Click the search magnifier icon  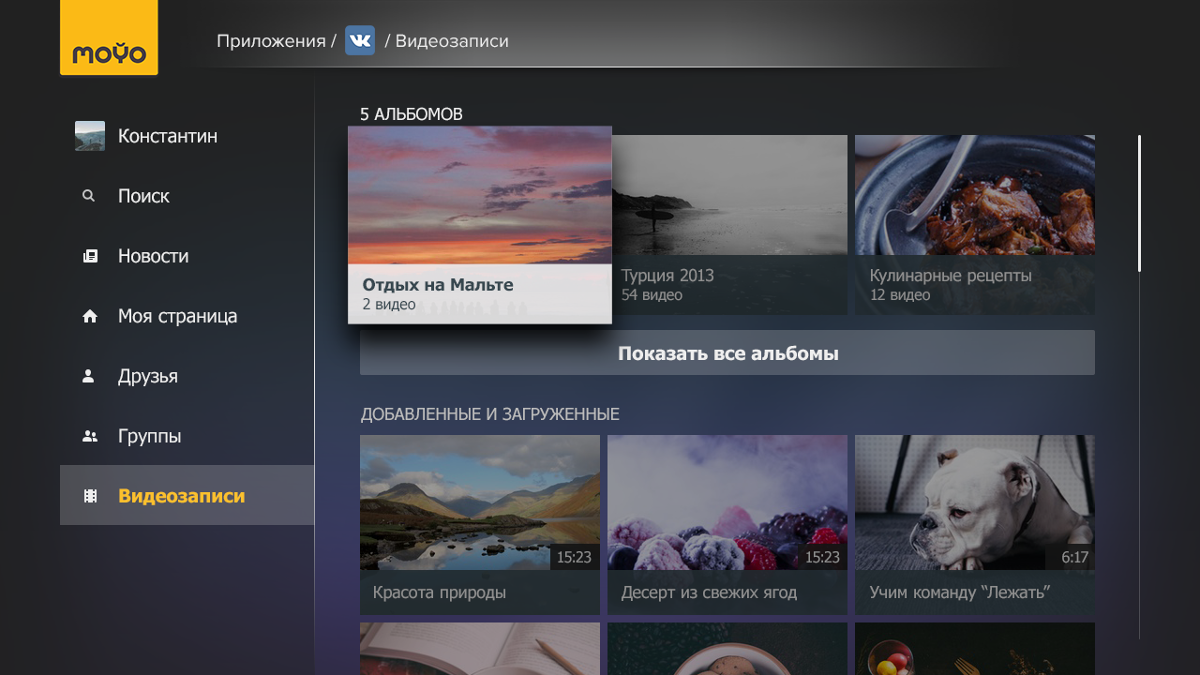click(x=89, y=196)
